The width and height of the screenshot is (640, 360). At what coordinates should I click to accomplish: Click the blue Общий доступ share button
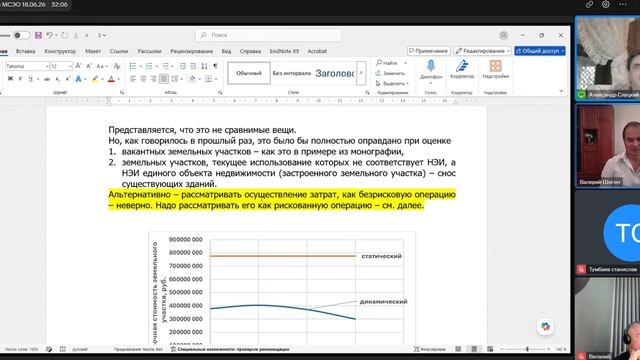click(x=540, y=51)
